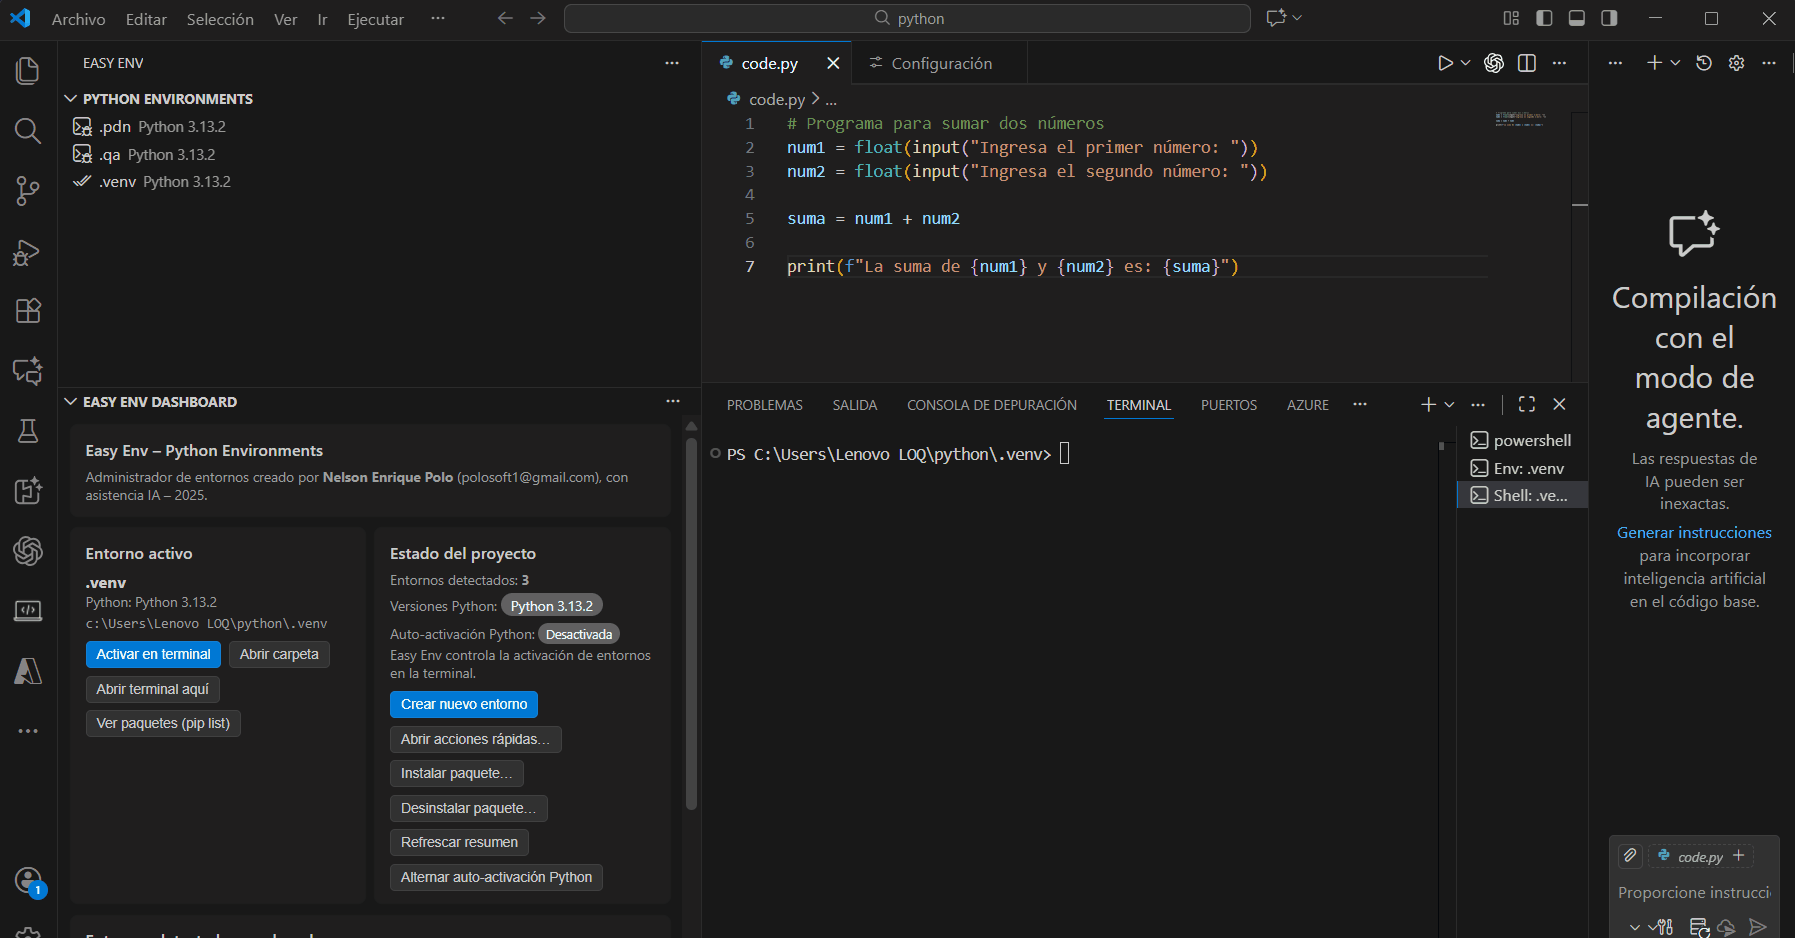Screen dimensions: 1795x938
Task: Go back with the navigation arrow
Action: 505,18
